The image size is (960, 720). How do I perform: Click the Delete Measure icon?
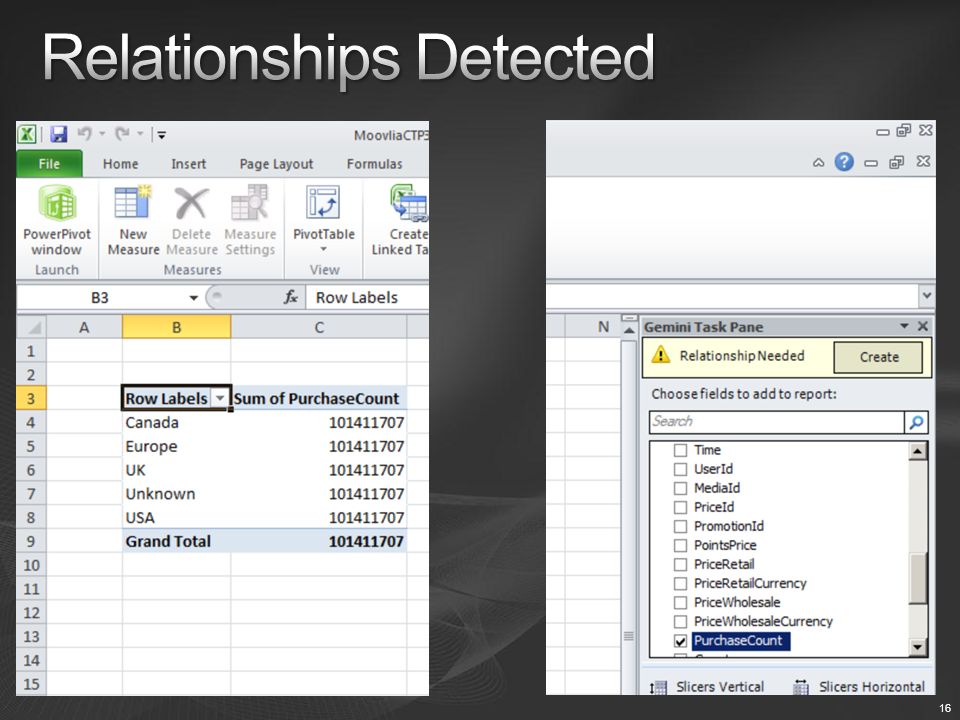[x=192, y=204]
